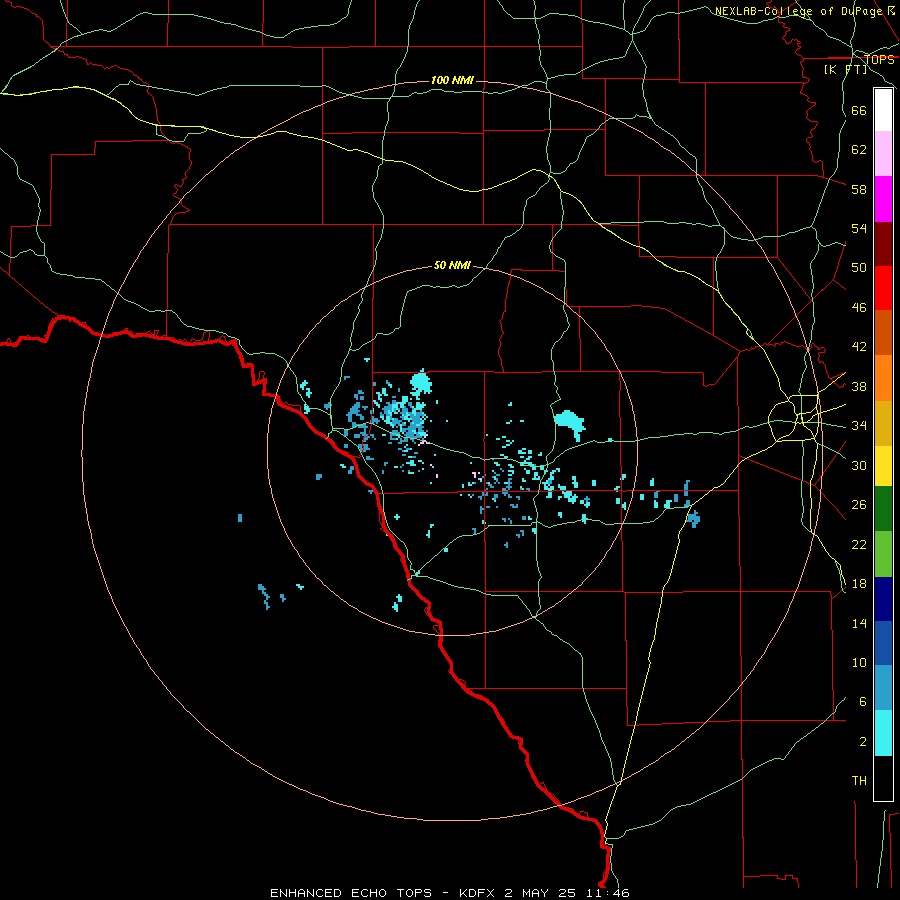Click the legend value '38'
This screenshot has width=900, height=900.
[x=859, y=386]
